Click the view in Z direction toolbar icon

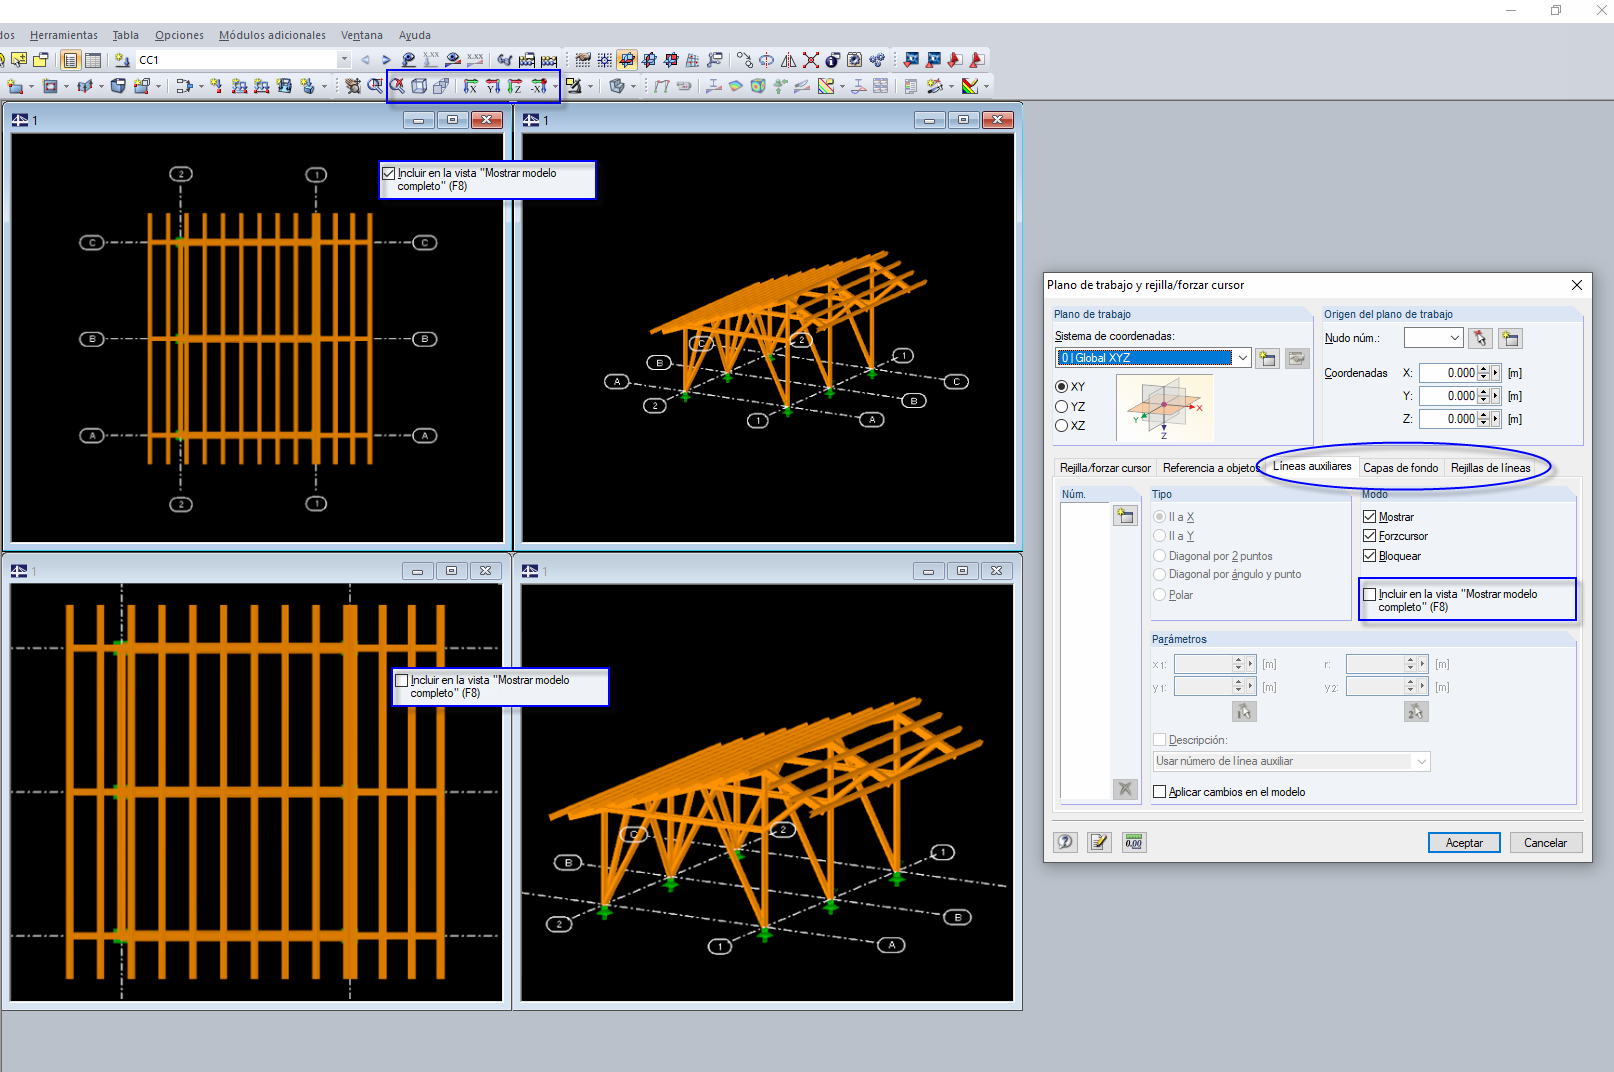pyautogui.click(x=515, y=86)
